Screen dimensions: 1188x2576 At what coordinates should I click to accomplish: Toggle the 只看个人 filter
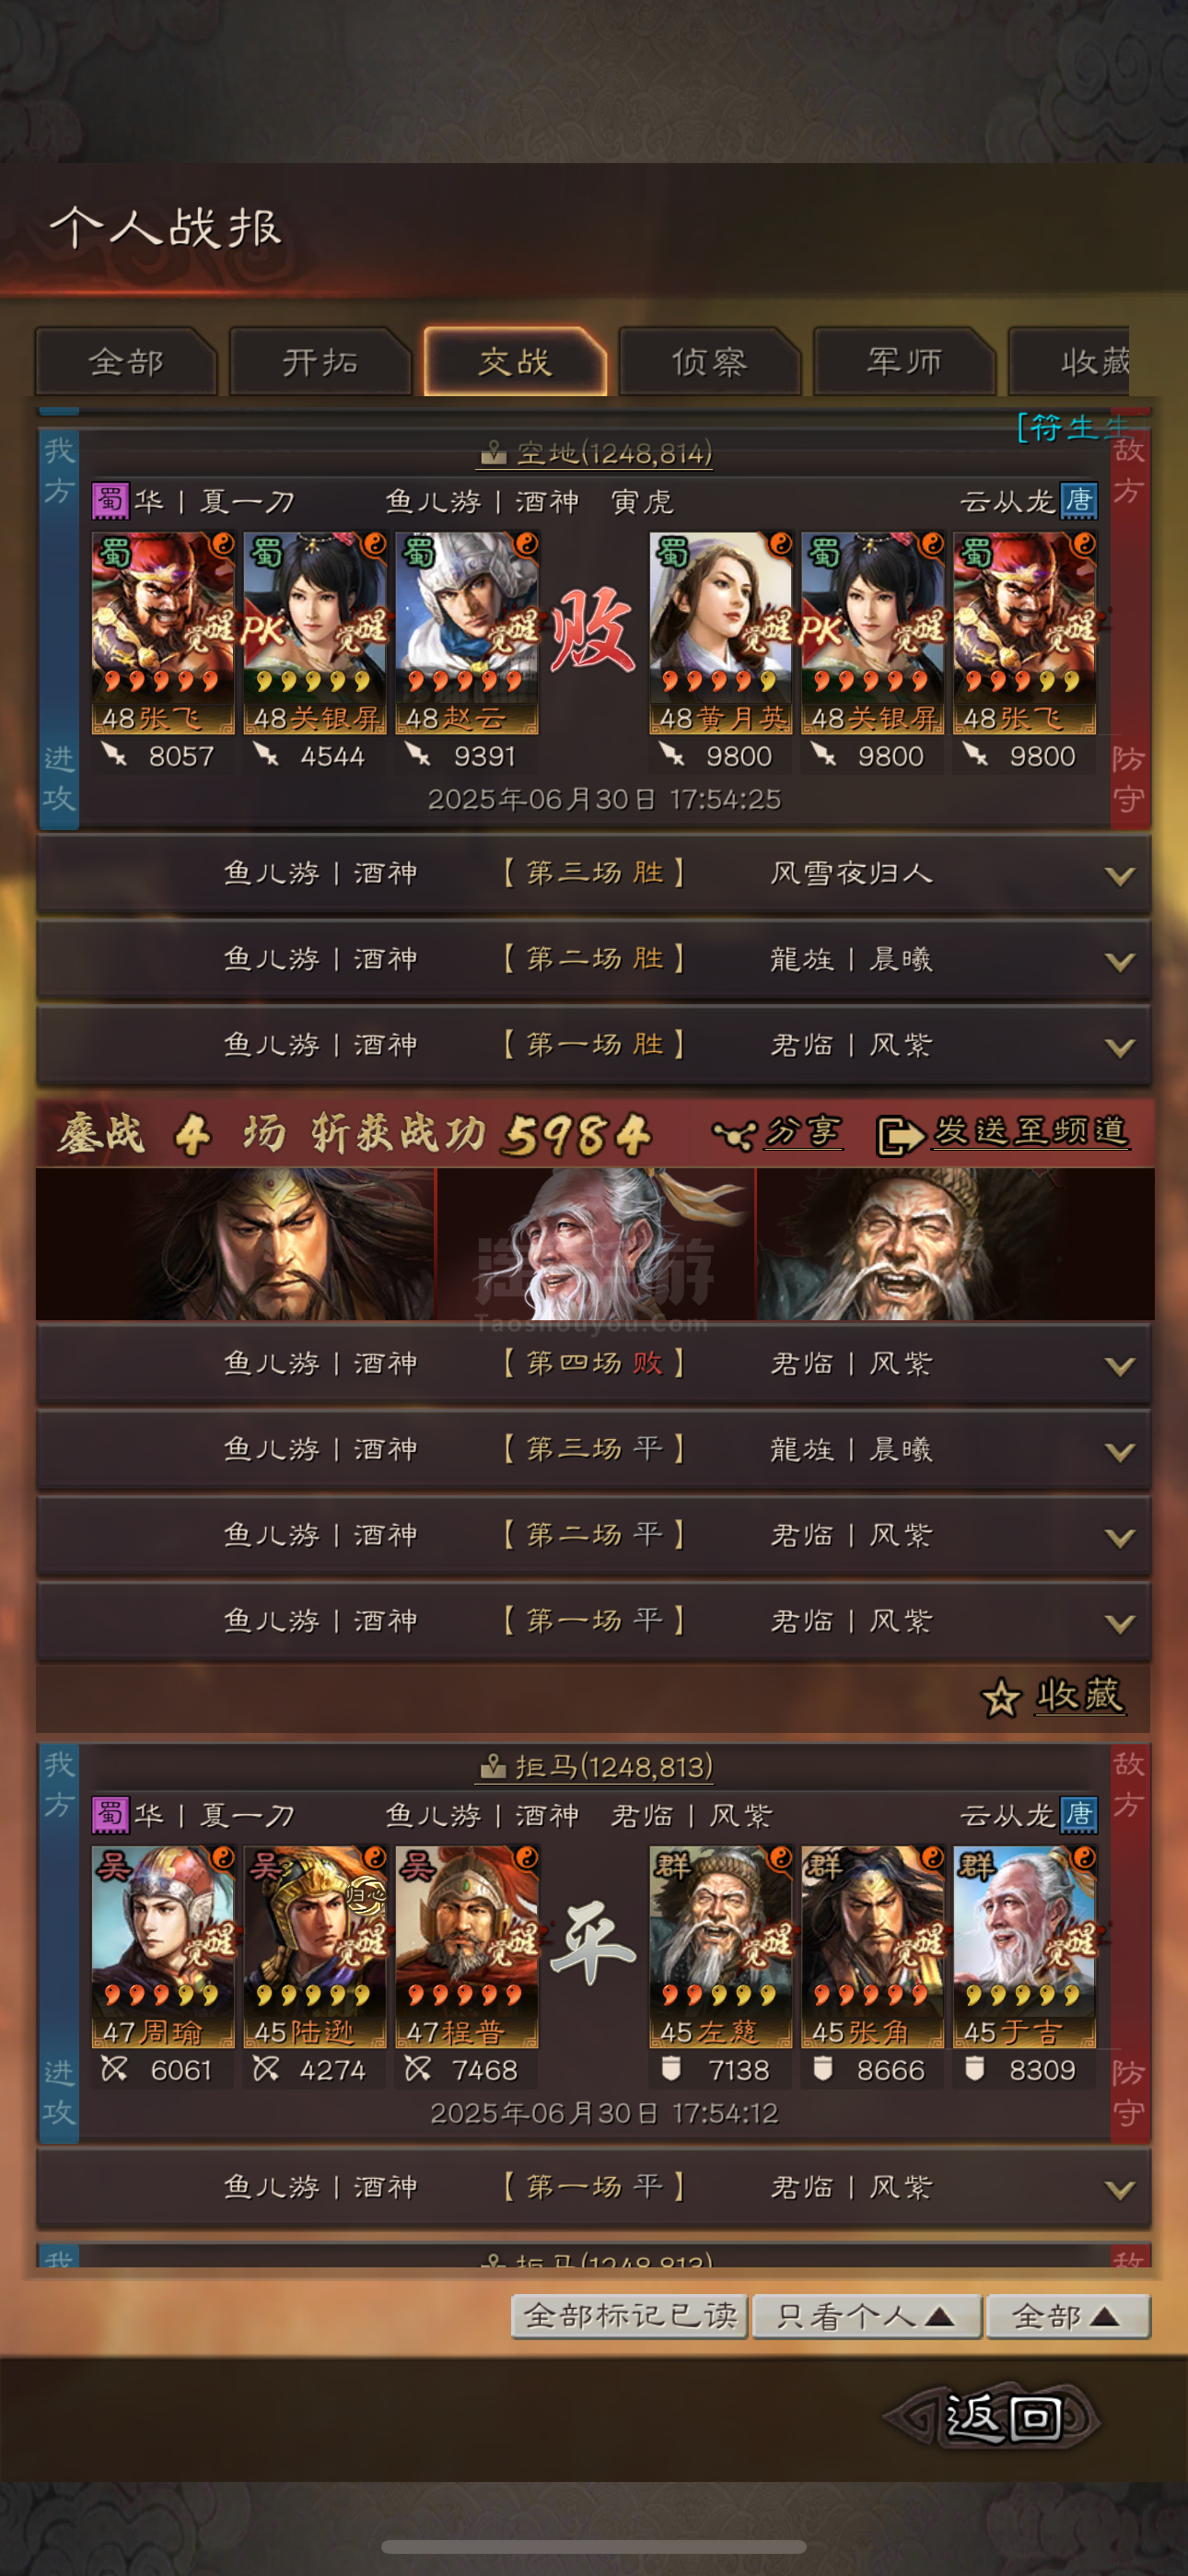tap(866, 2316)
